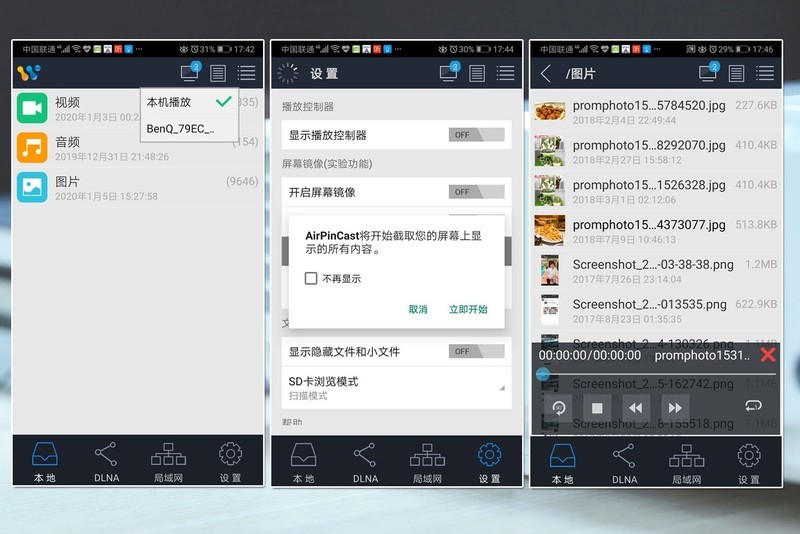Tap the active 设置 gear in settings screen
This screenshot has width=800, height=534.
click(x=489, y=454)
